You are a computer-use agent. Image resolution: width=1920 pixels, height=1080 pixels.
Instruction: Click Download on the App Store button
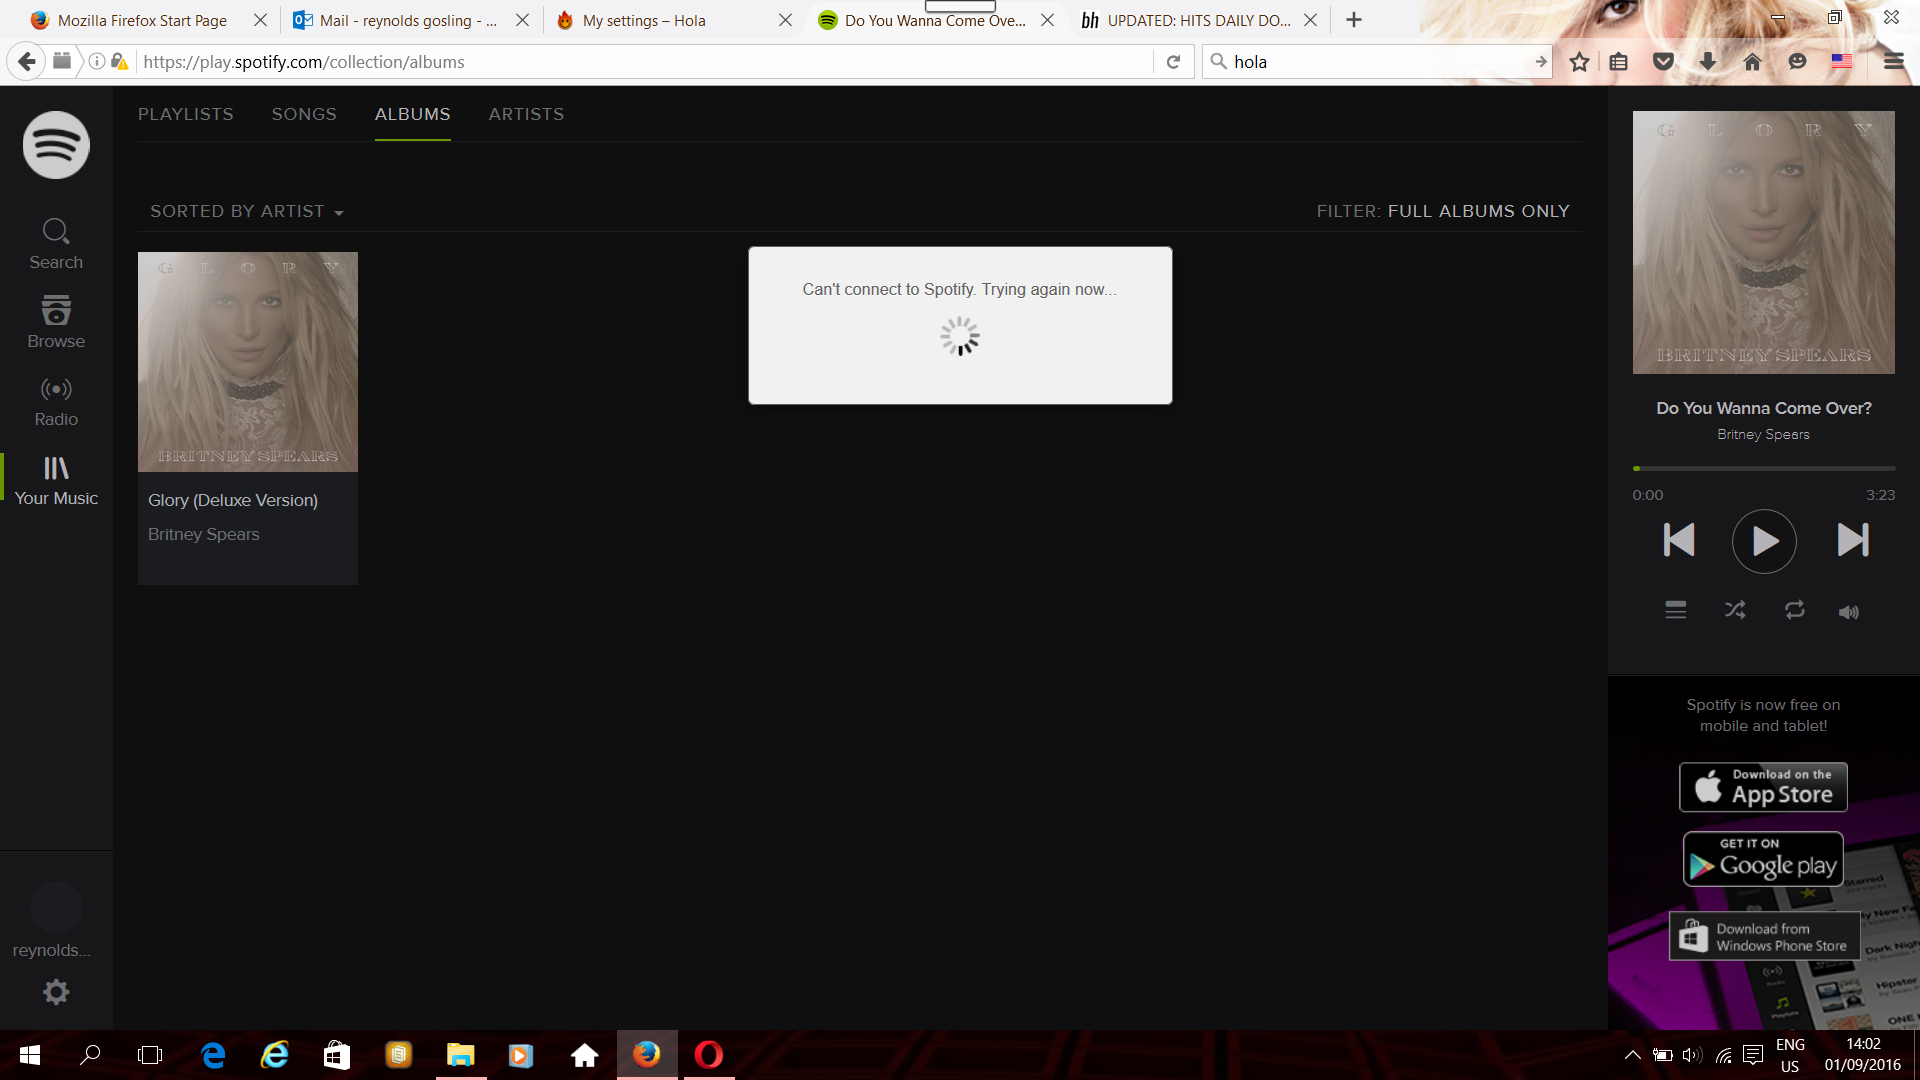coord(1763,785)
